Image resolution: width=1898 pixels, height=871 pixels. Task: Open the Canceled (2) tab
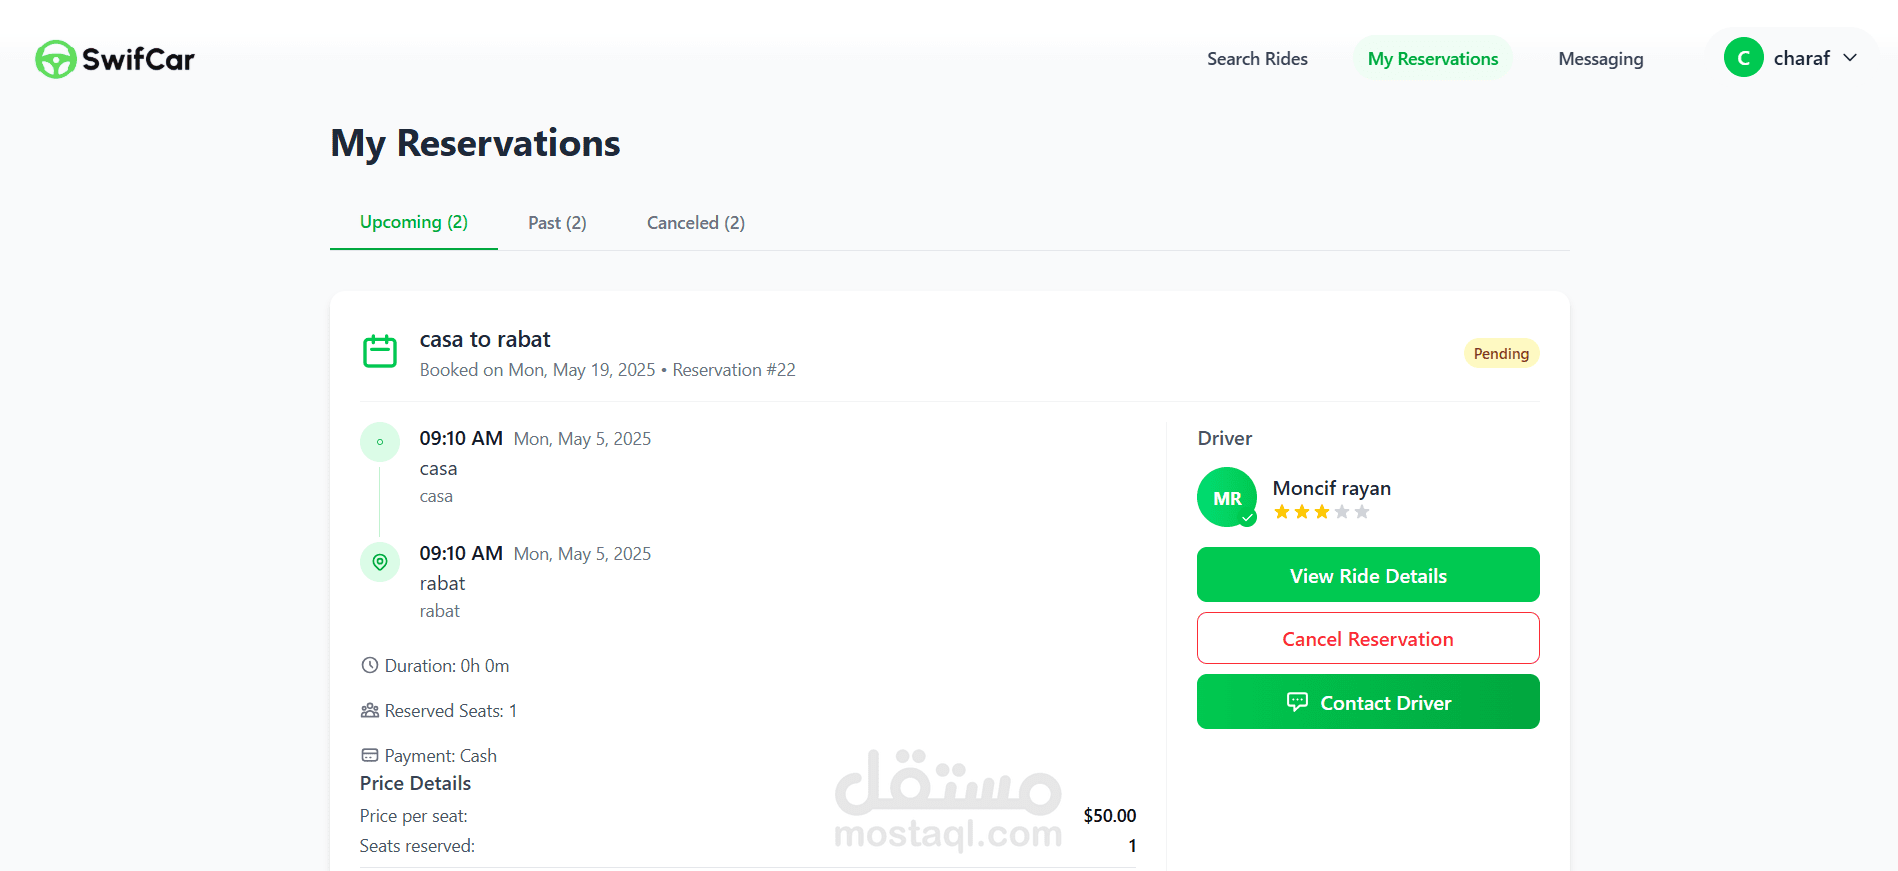coord(696,223)
